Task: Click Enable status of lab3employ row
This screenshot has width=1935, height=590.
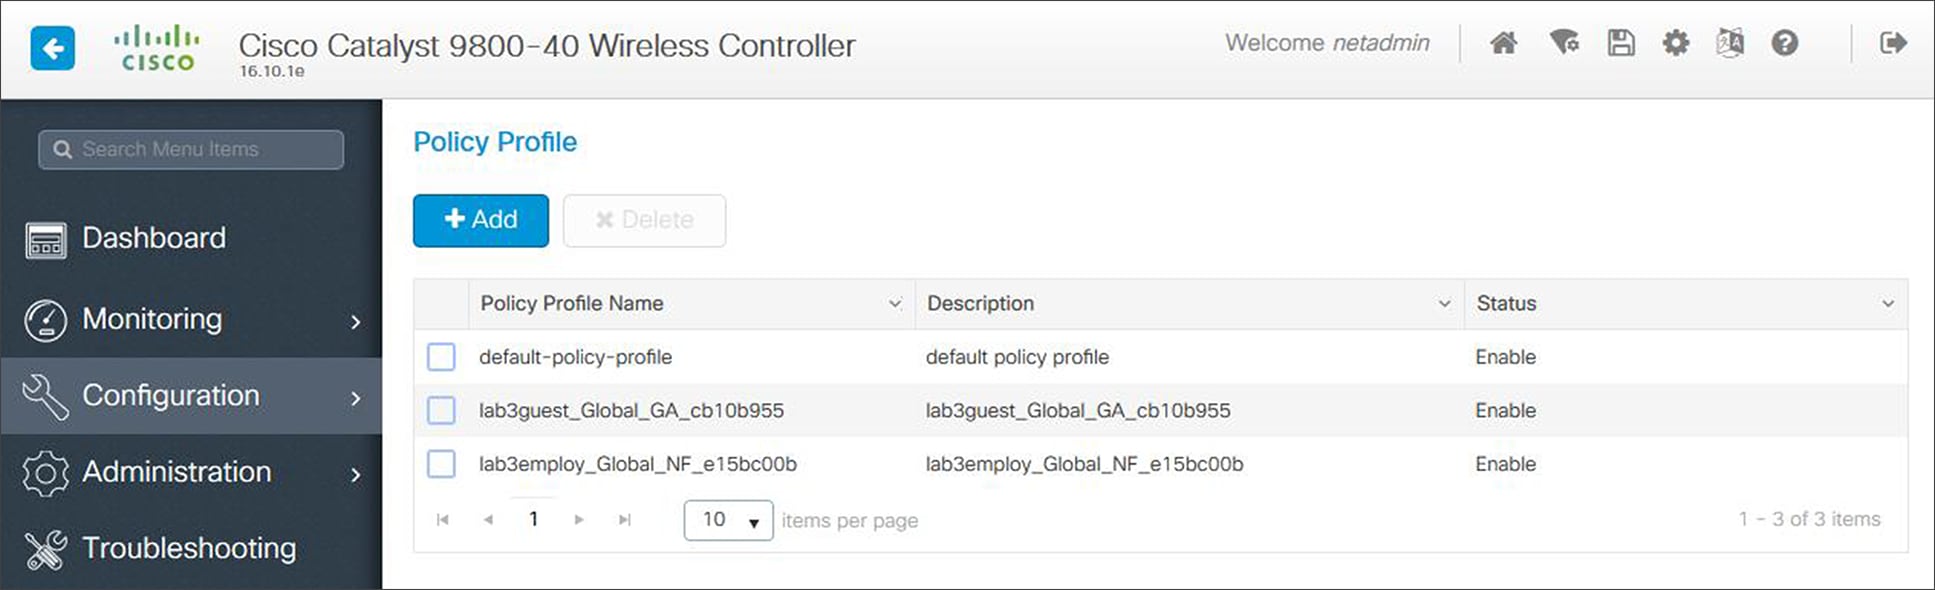Action: point(1505,464)
